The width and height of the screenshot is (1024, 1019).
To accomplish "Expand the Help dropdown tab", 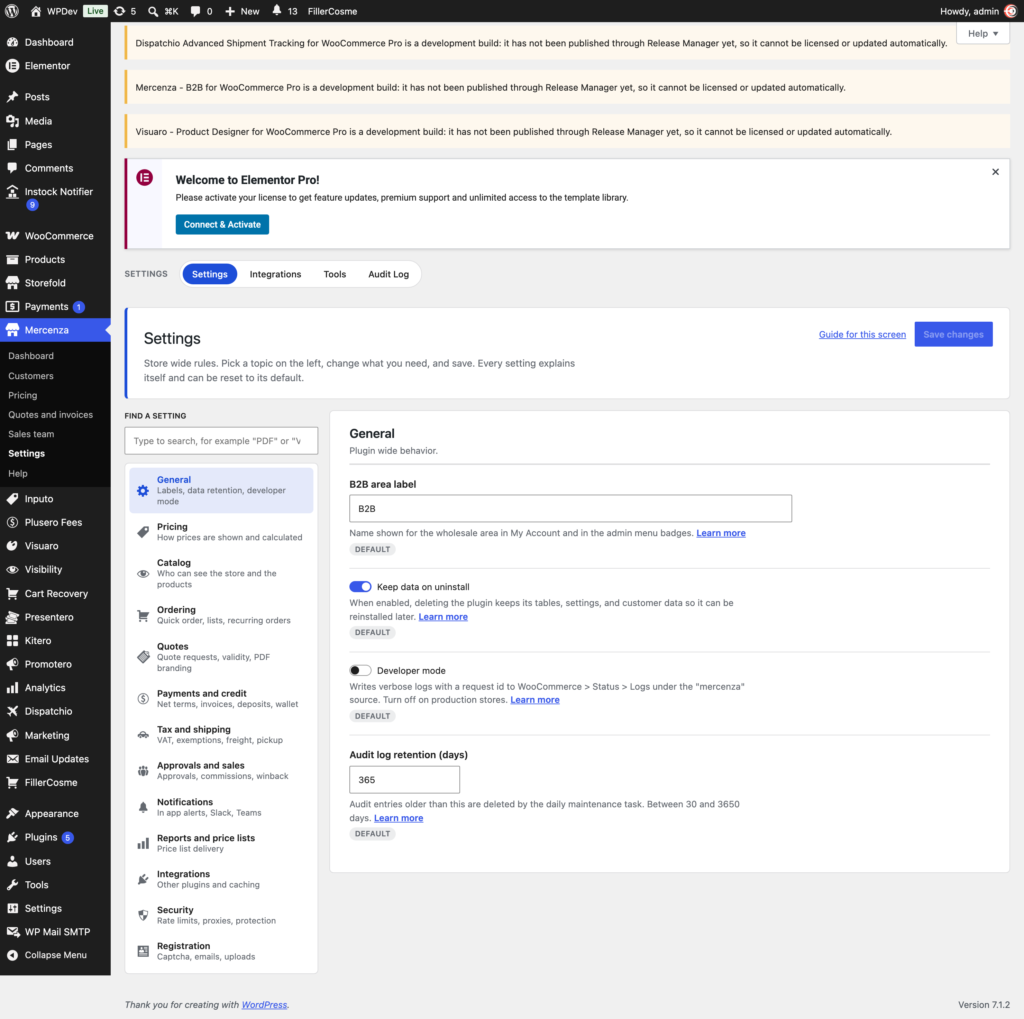I will tap(983, 33).
